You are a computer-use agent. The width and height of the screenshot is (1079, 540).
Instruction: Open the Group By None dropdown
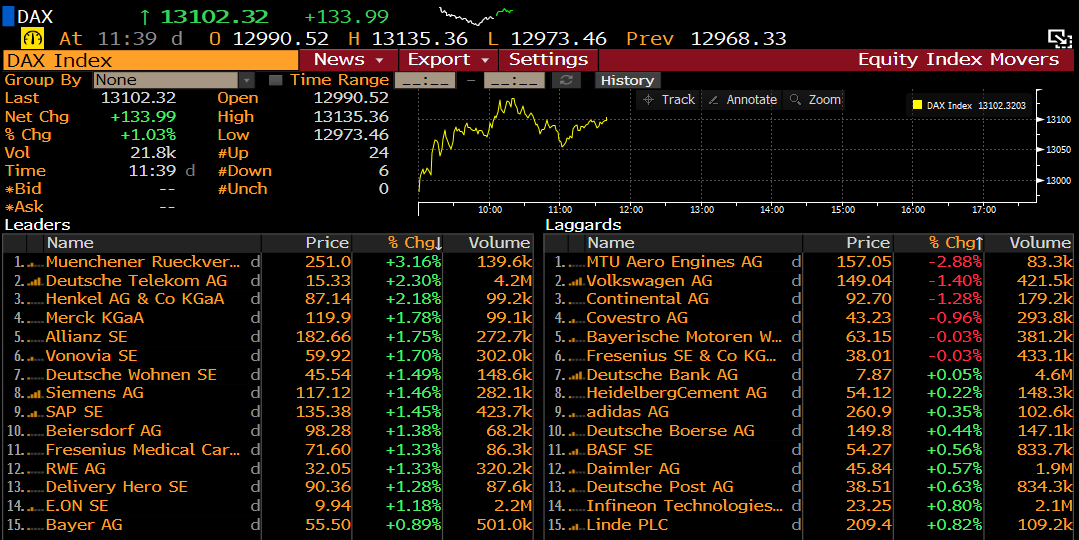click(x=174, y=80)
